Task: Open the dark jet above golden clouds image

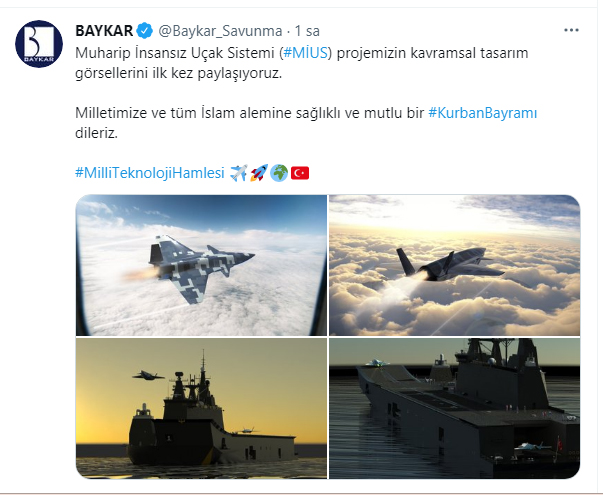Action: pos(455,265)
